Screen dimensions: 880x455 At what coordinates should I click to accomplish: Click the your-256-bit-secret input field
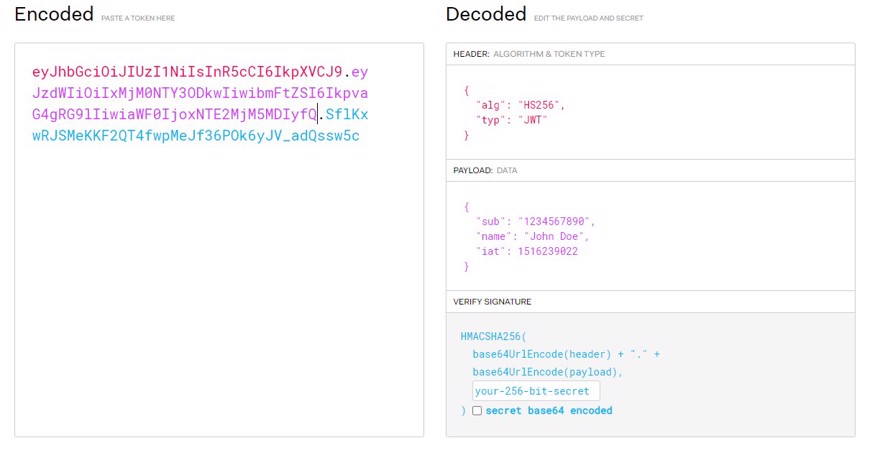(536, 391)
